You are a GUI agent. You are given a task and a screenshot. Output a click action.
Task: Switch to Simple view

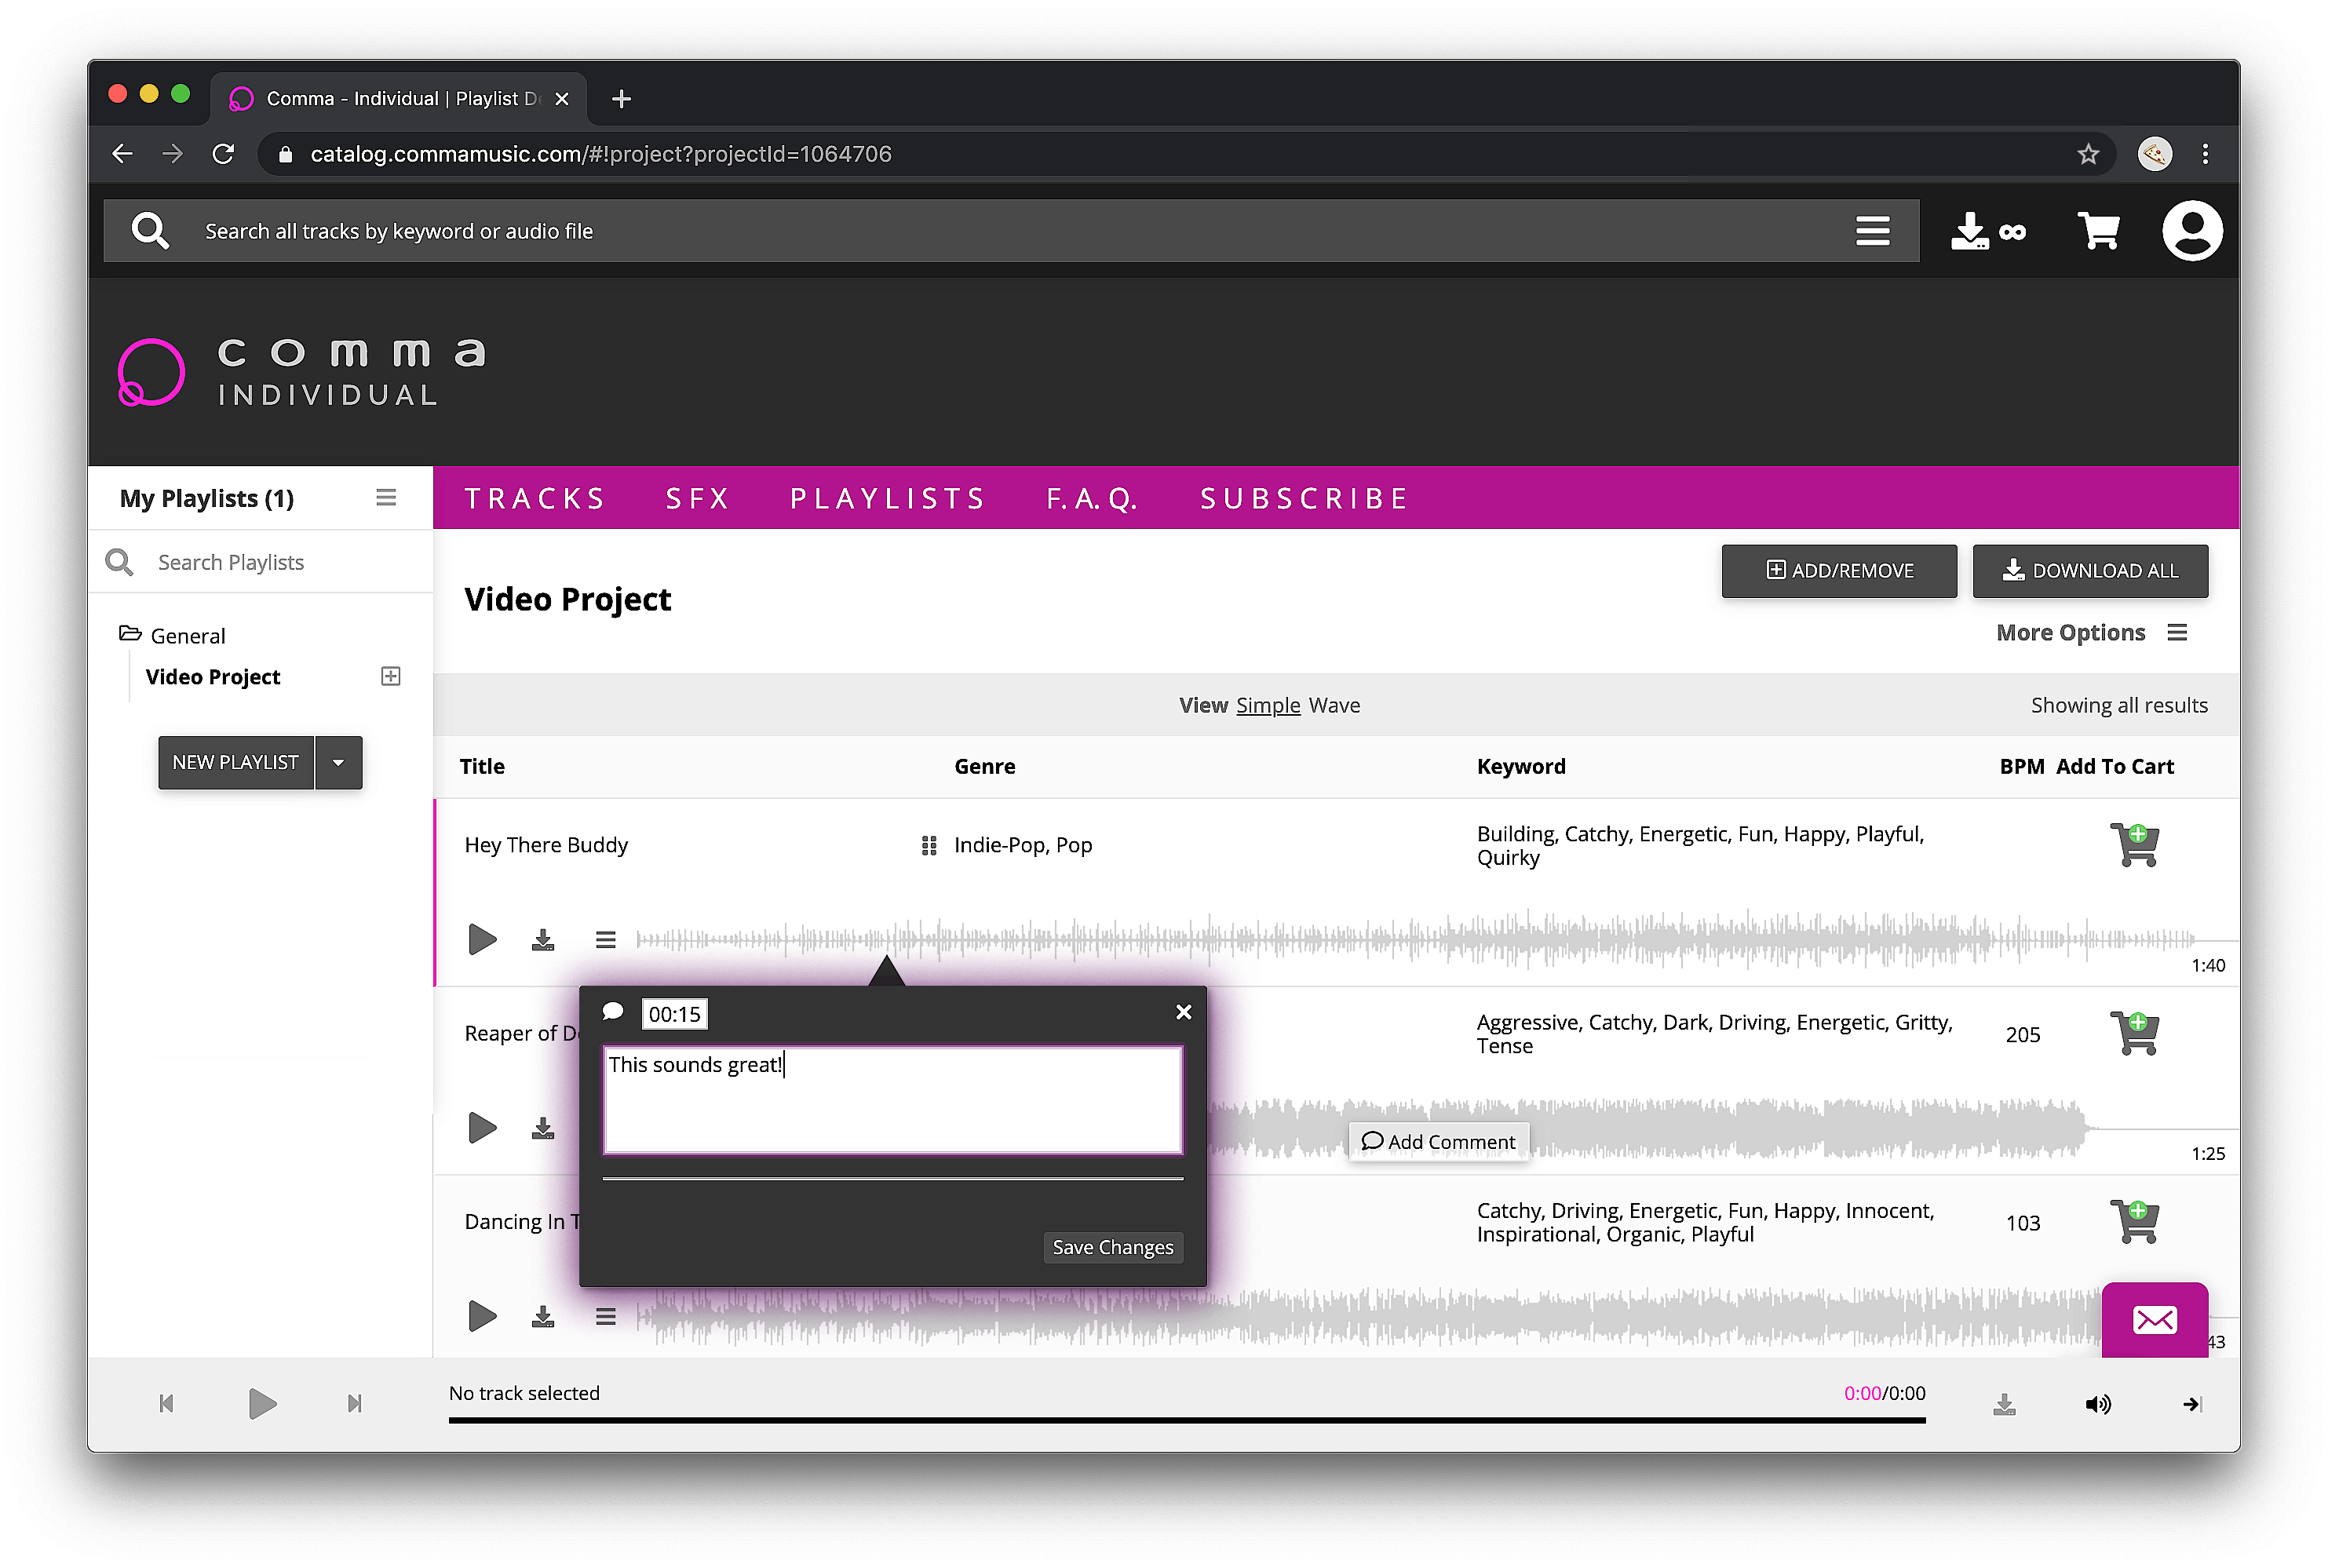tap(1268, 705)
